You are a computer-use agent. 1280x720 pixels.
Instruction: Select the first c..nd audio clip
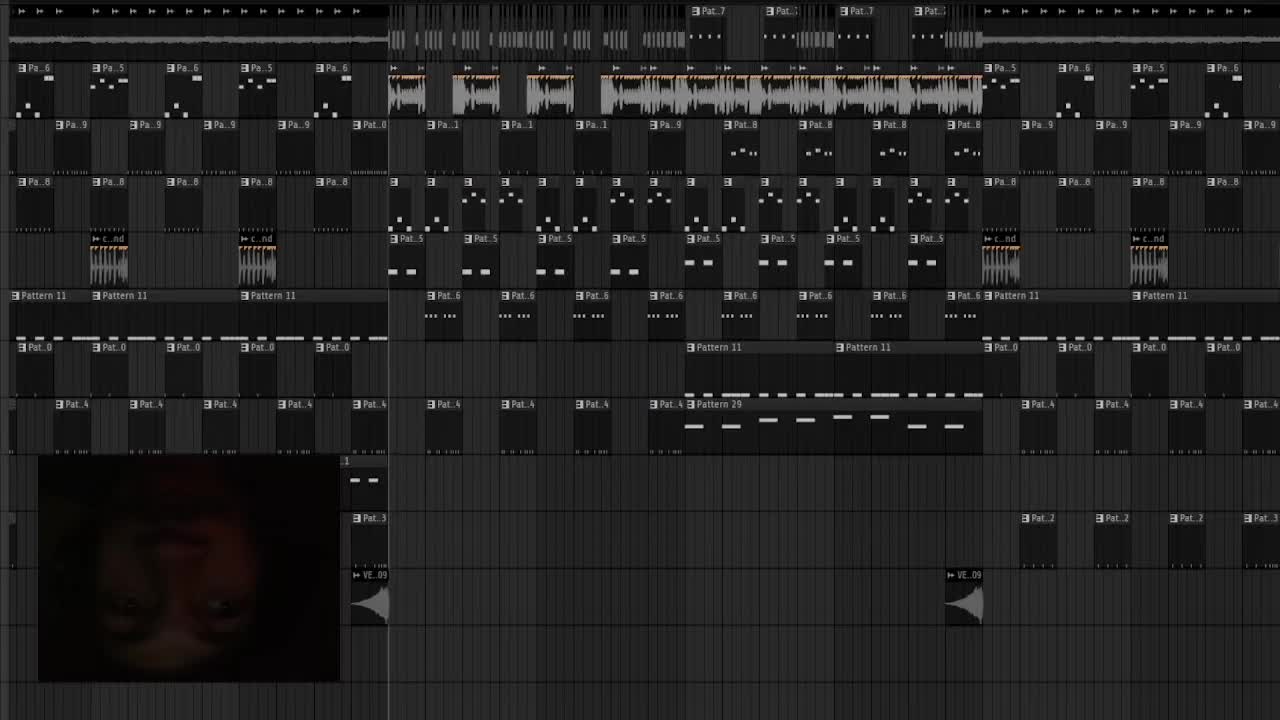point(109,260)
